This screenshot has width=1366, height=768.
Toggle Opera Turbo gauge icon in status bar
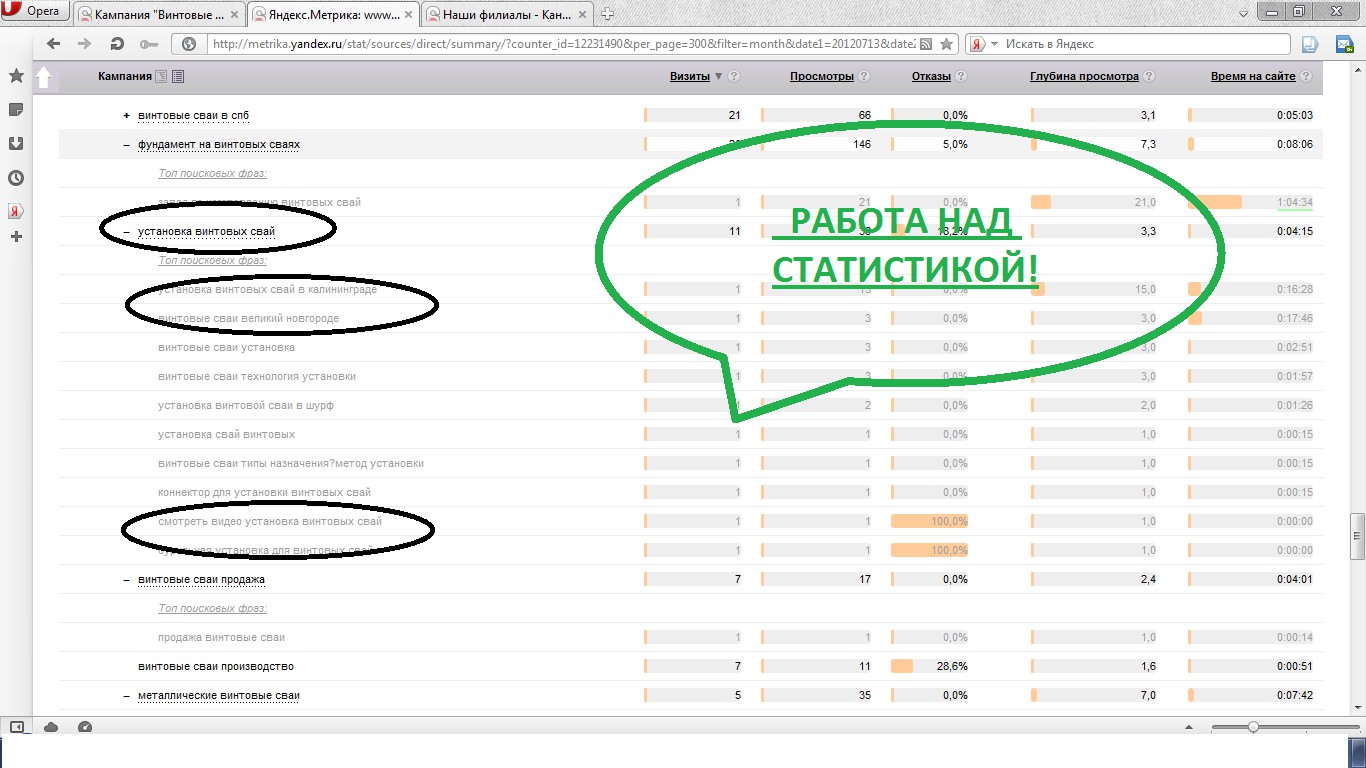[x=85, y=727]
